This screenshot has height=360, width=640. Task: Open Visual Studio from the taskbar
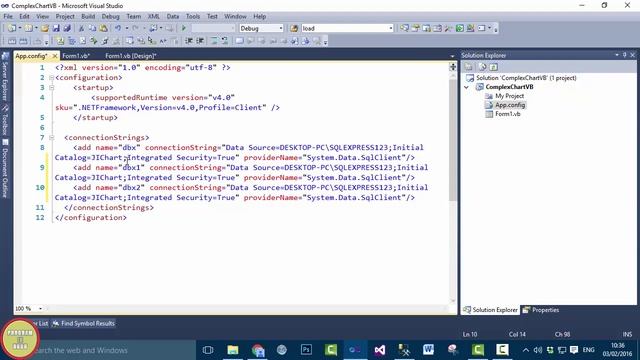(380, 350)
